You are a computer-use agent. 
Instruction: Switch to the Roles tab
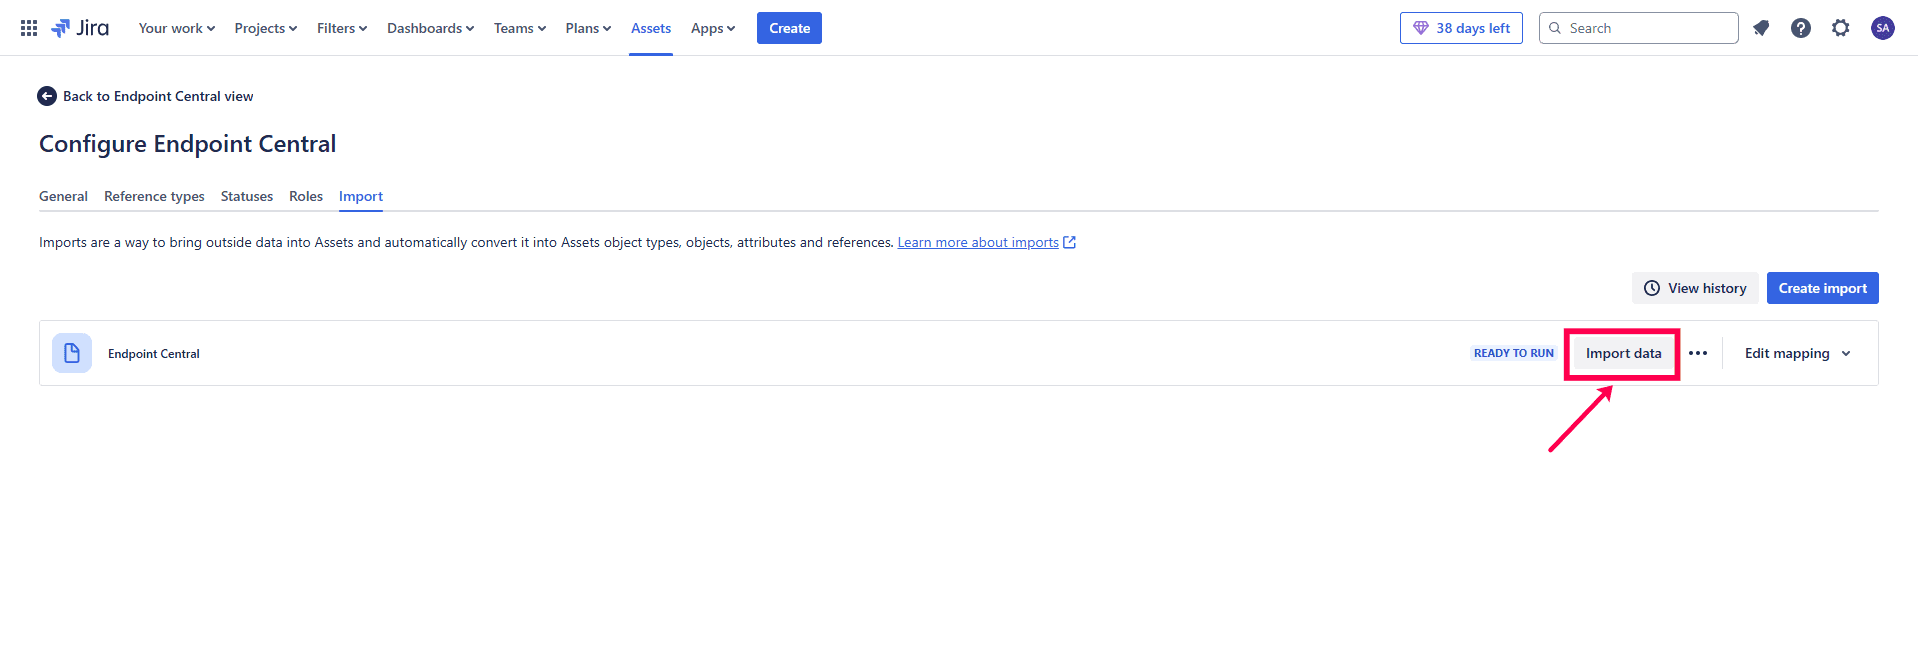306,196
